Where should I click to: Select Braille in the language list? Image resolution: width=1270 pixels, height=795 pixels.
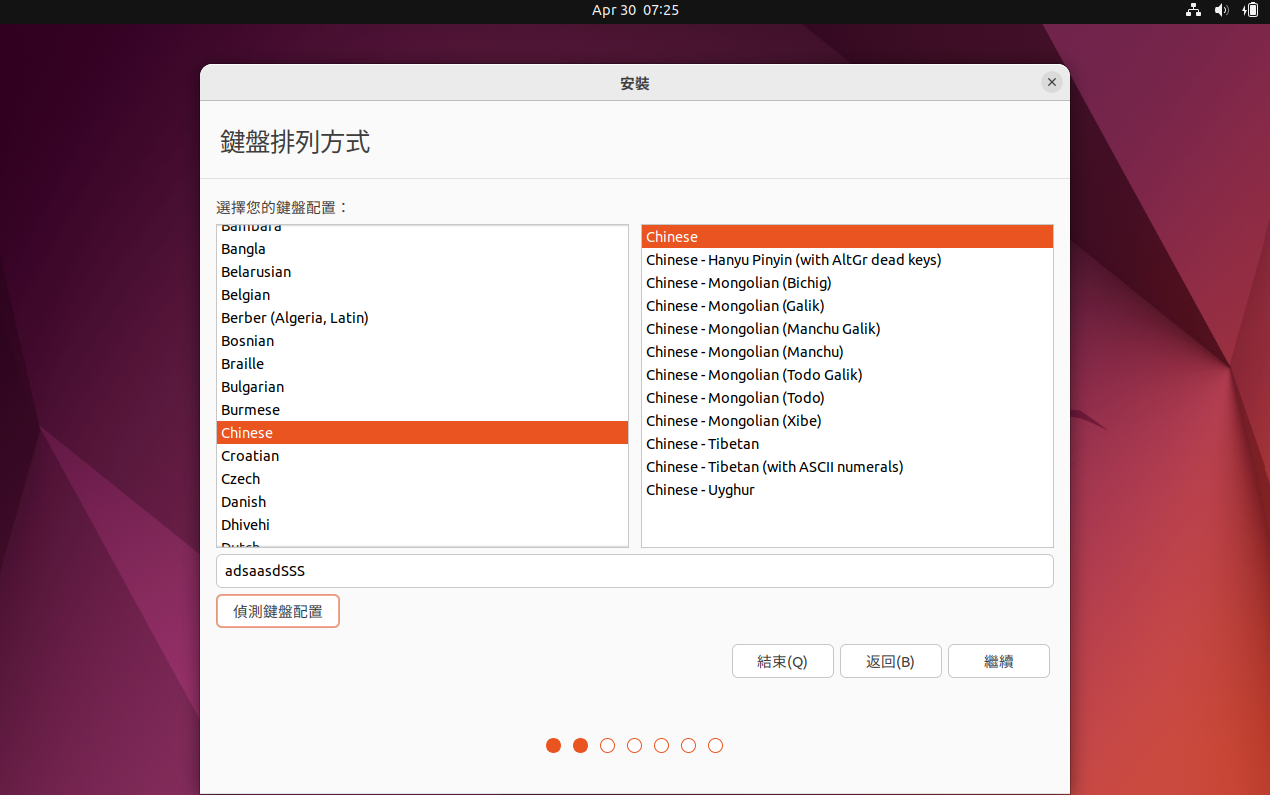point(422,364)
